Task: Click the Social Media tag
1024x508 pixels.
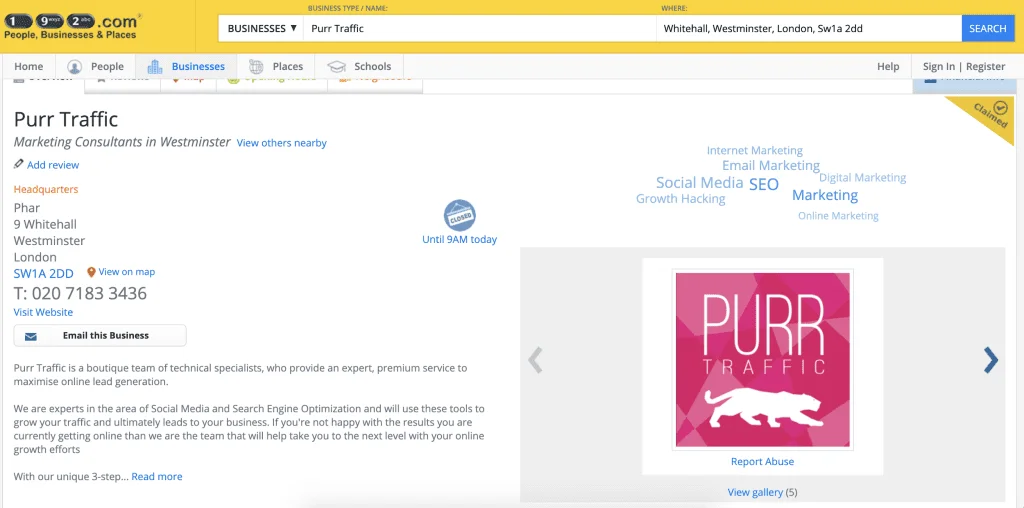Action: point(699,183)
